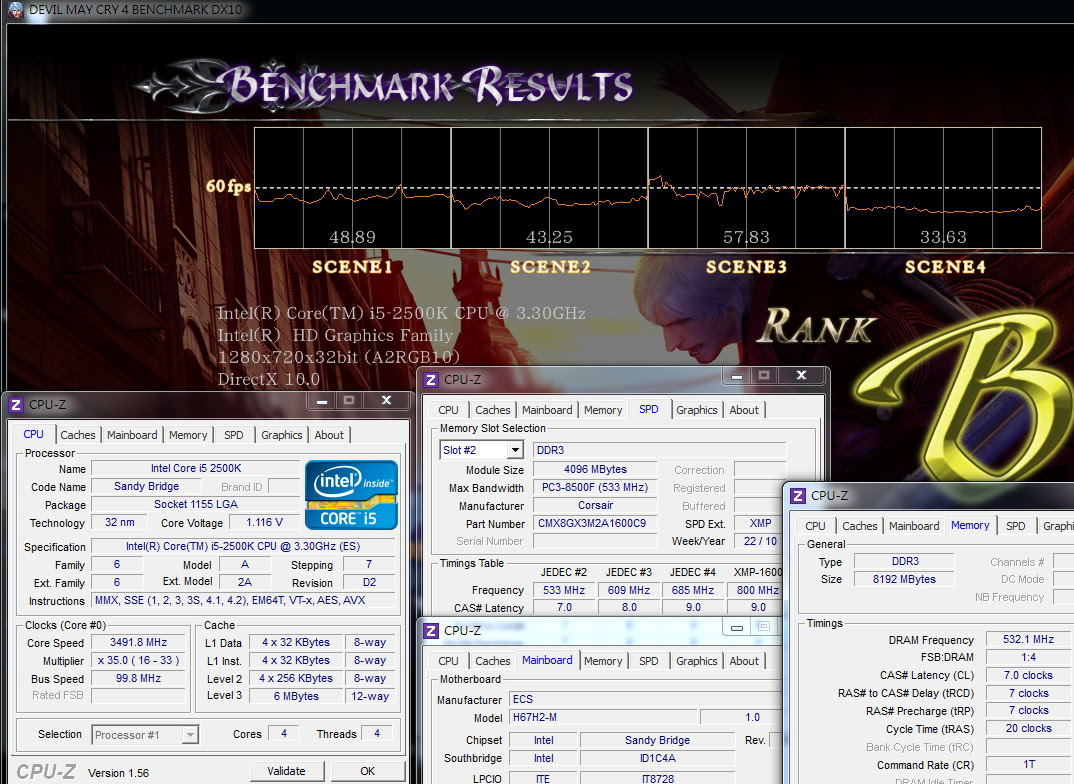Close the left CPU-Z window

tap(386, 400)
